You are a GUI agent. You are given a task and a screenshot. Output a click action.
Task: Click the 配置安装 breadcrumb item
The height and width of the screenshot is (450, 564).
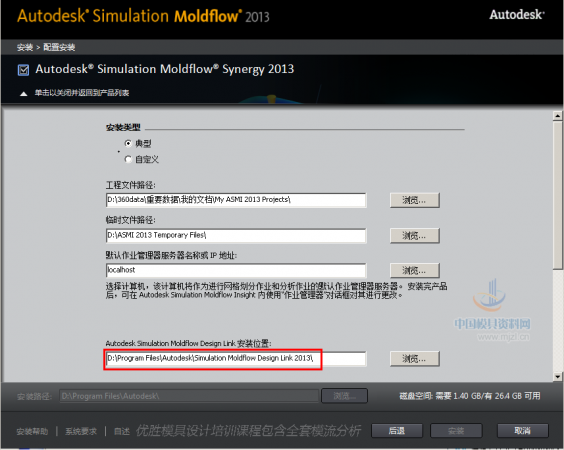[59, 47]
